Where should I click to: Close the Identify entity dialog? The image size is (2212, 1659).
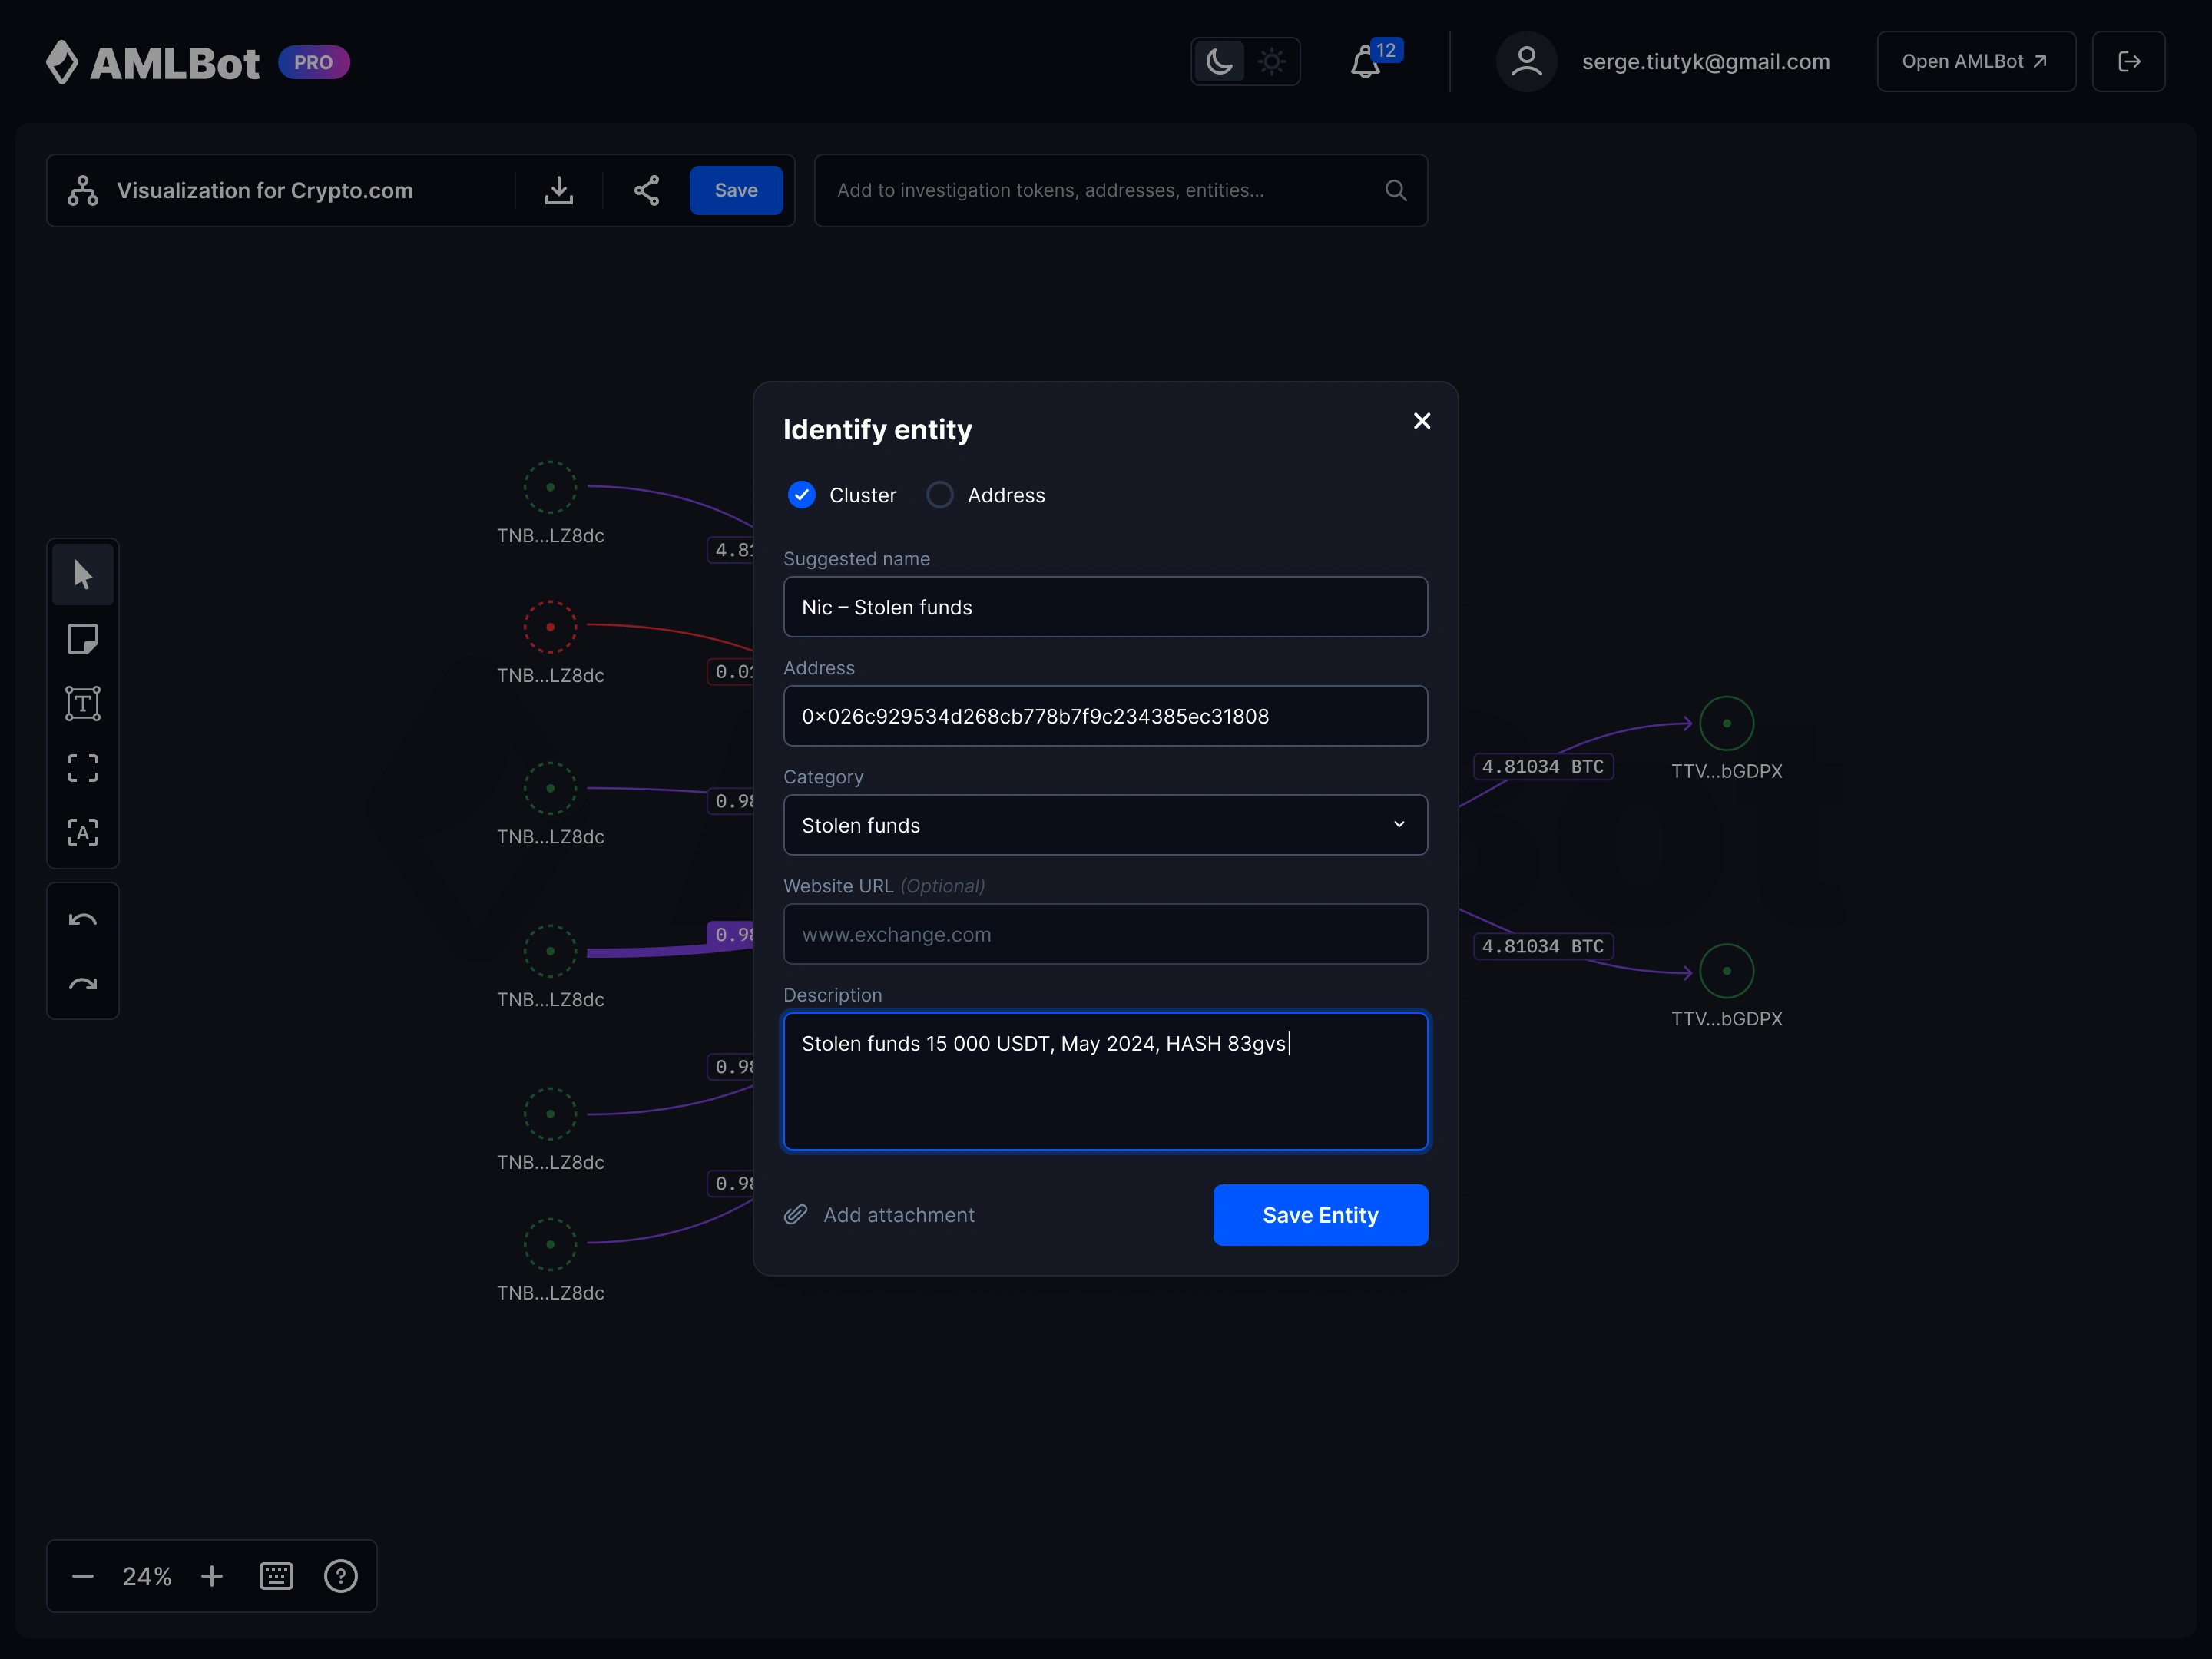(1422, 421)
